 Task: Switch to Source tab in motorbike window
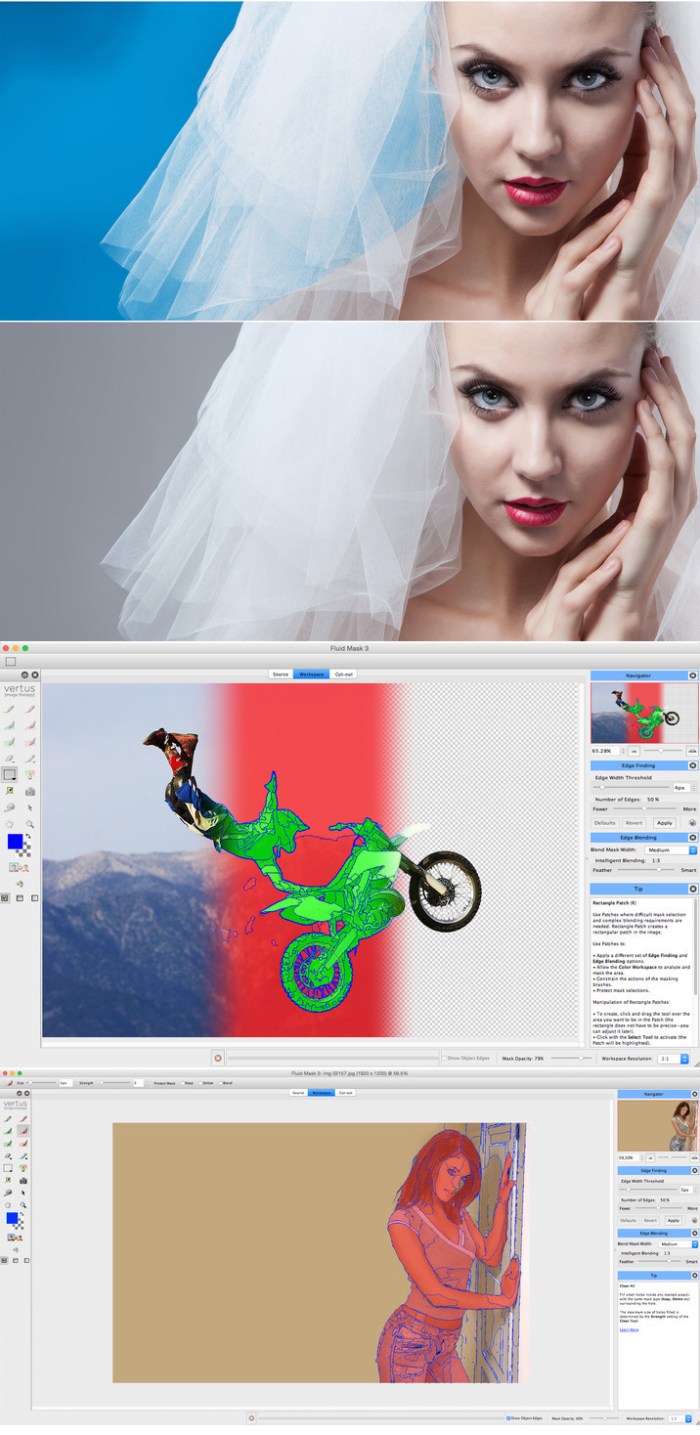(281, 674)
